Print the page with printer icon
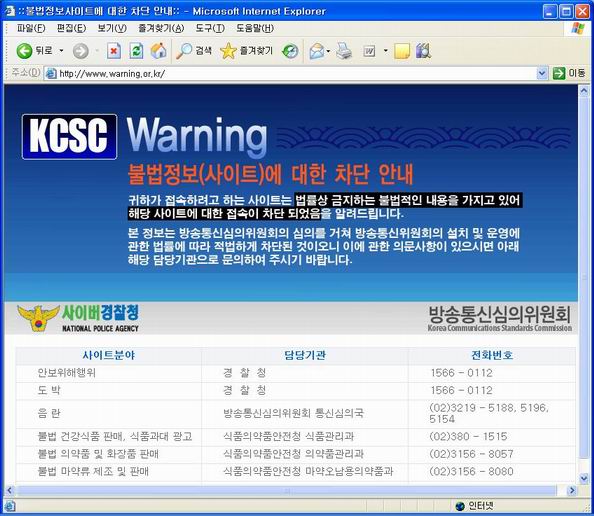Viewport: 594px width, 516px height. 344,51
